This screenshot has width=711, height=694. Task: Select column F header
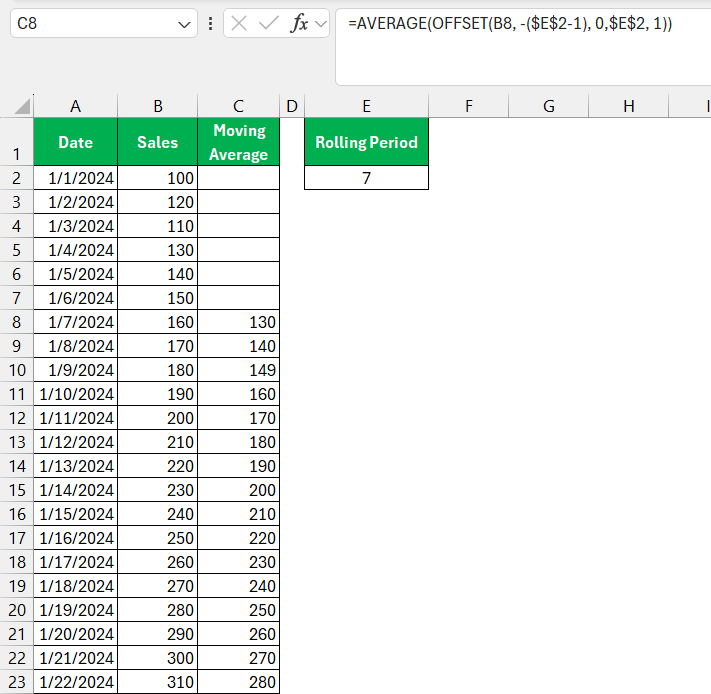coord(468,106)
